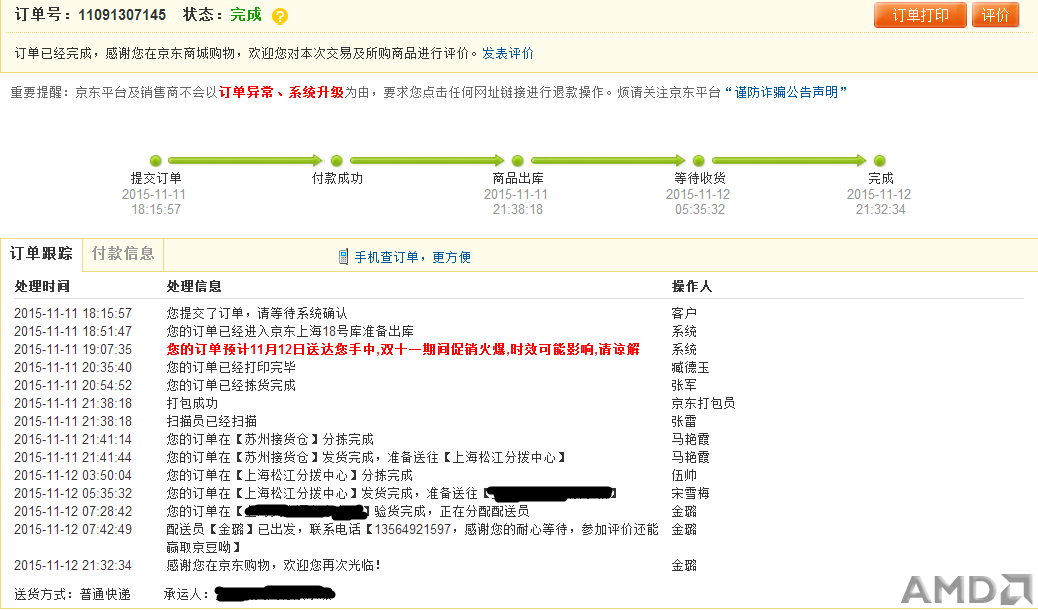Click the order status help question-mark icon
This screenshot has width=1038, height=610.
280,16
